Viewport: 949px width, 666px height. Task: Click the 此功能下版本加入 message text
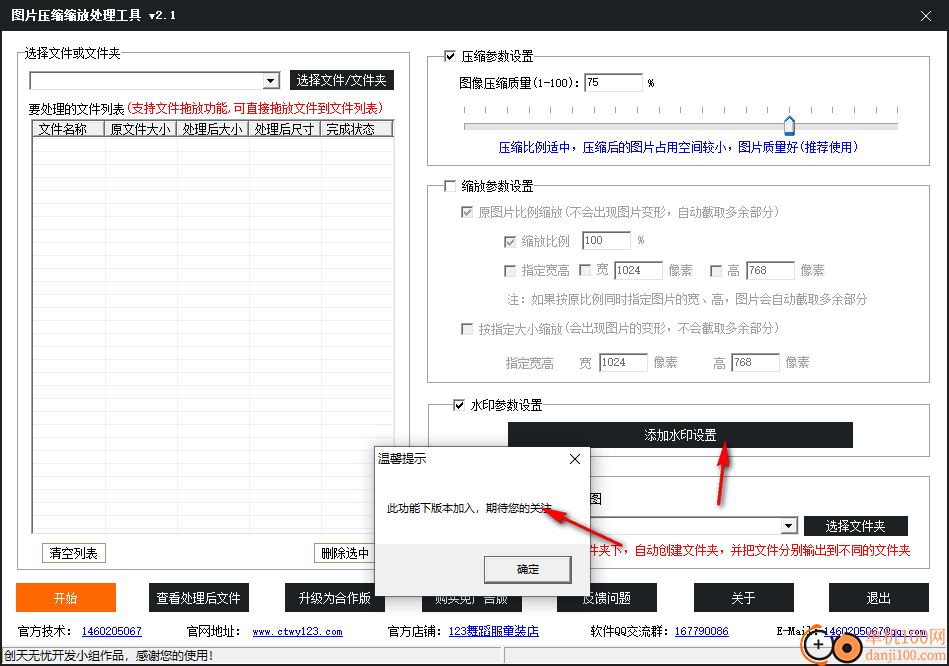(x=469, y=508)
